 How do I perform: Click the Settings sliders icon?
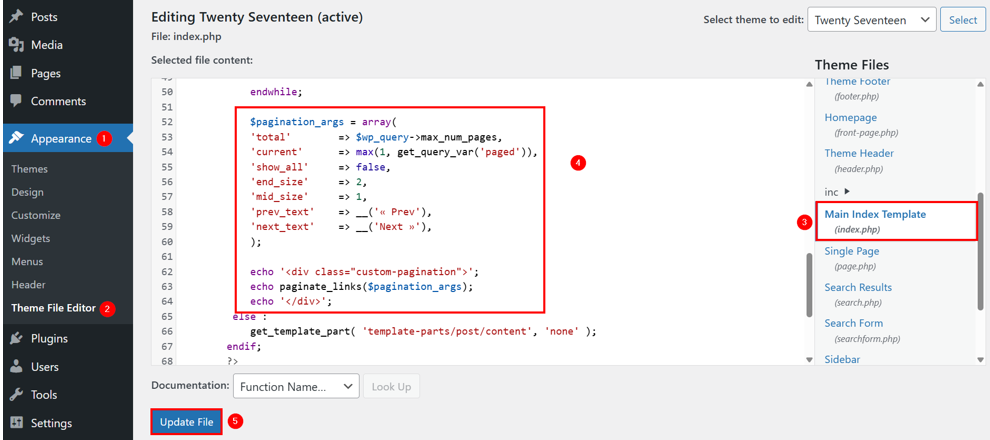(x=17, y=423)
